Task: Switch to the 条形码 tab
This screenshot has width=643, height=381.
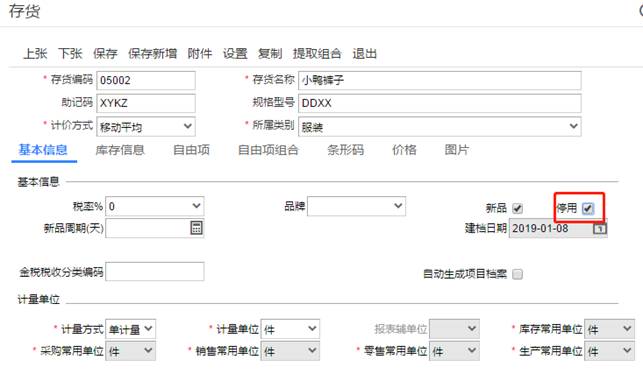Action: click(345, 150)
